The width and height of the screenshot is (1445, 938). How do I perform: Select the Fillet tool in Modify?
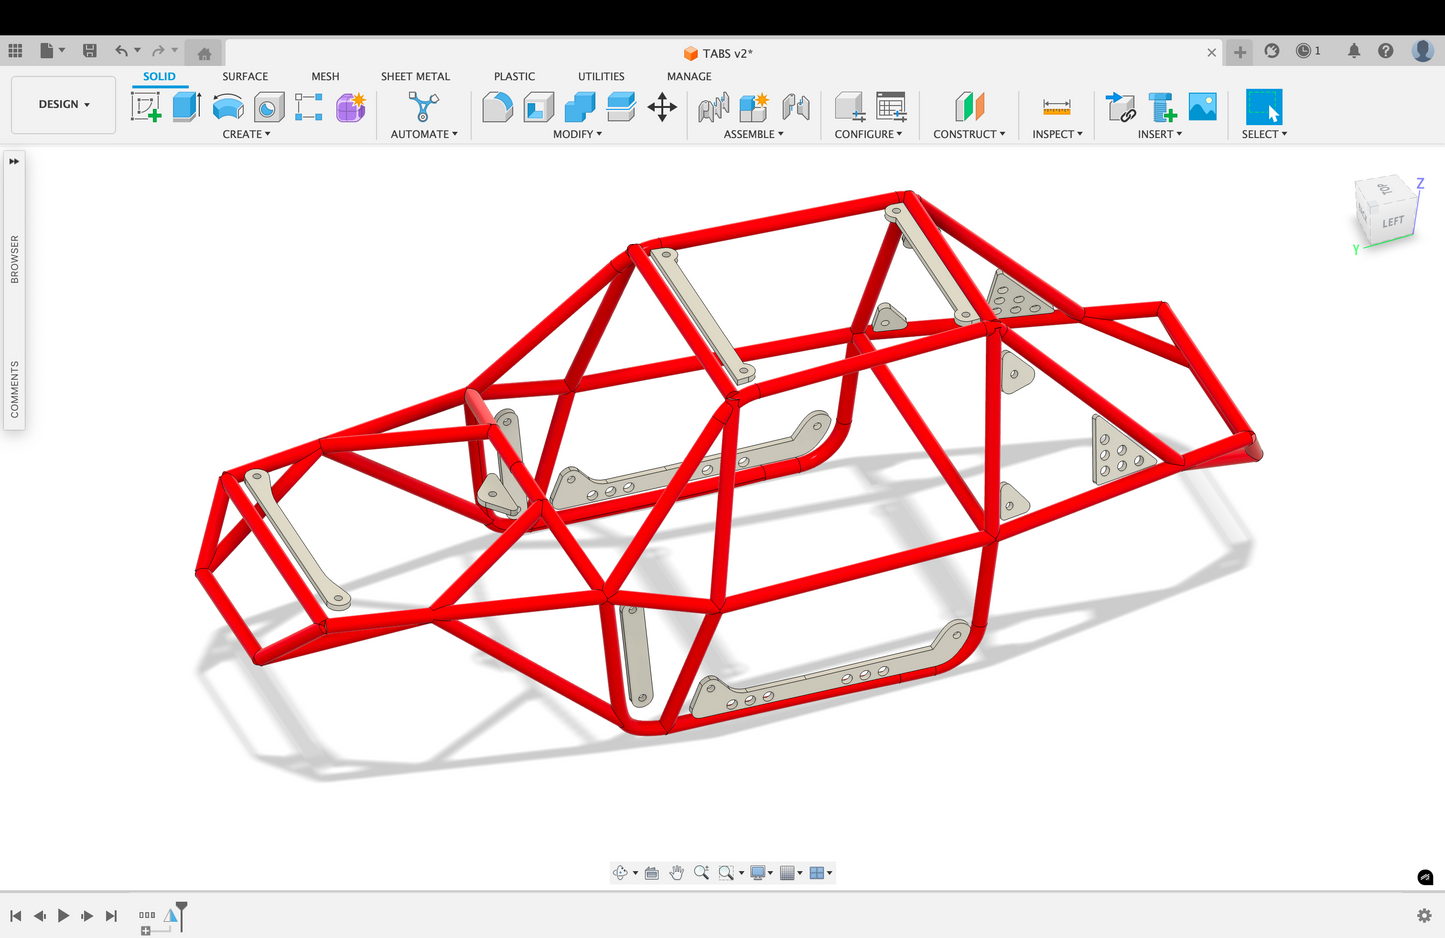pyautogui.click(x=497, y=107)
